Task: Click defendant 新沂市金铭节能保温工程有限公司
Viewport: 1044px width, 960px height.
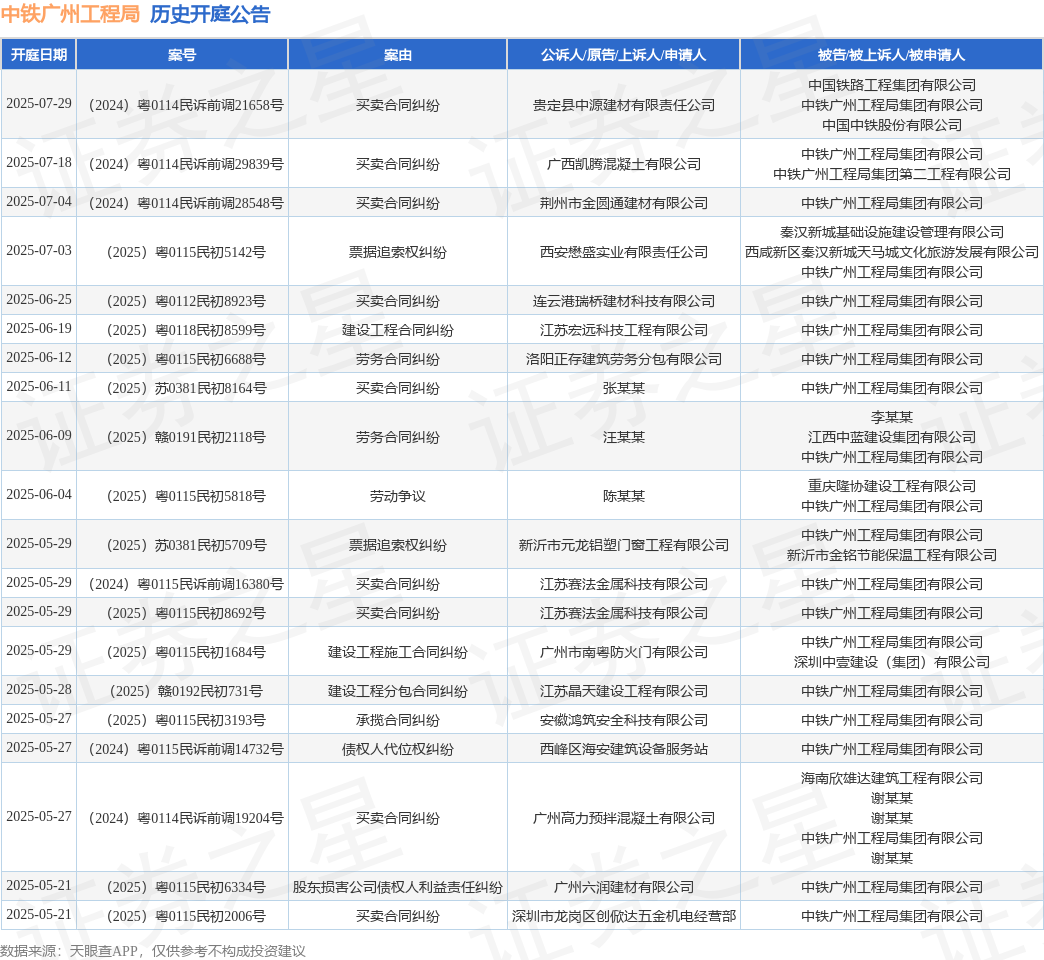Action: (892, 555)
